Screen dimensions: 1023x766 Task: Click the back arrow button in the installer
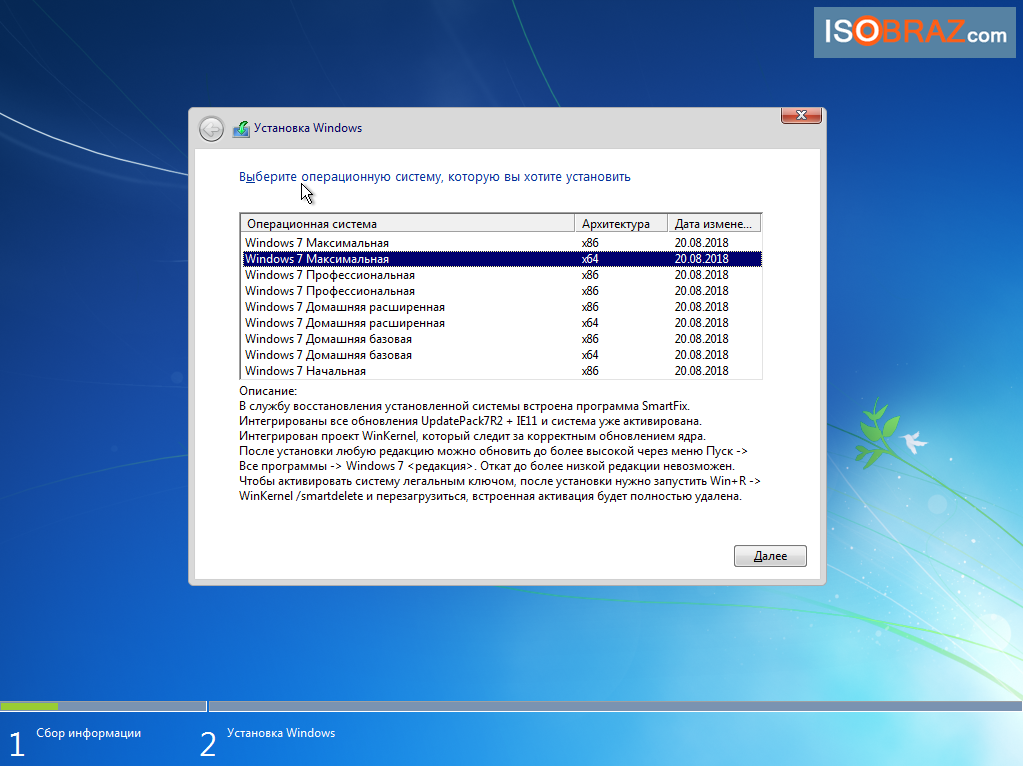211,129
